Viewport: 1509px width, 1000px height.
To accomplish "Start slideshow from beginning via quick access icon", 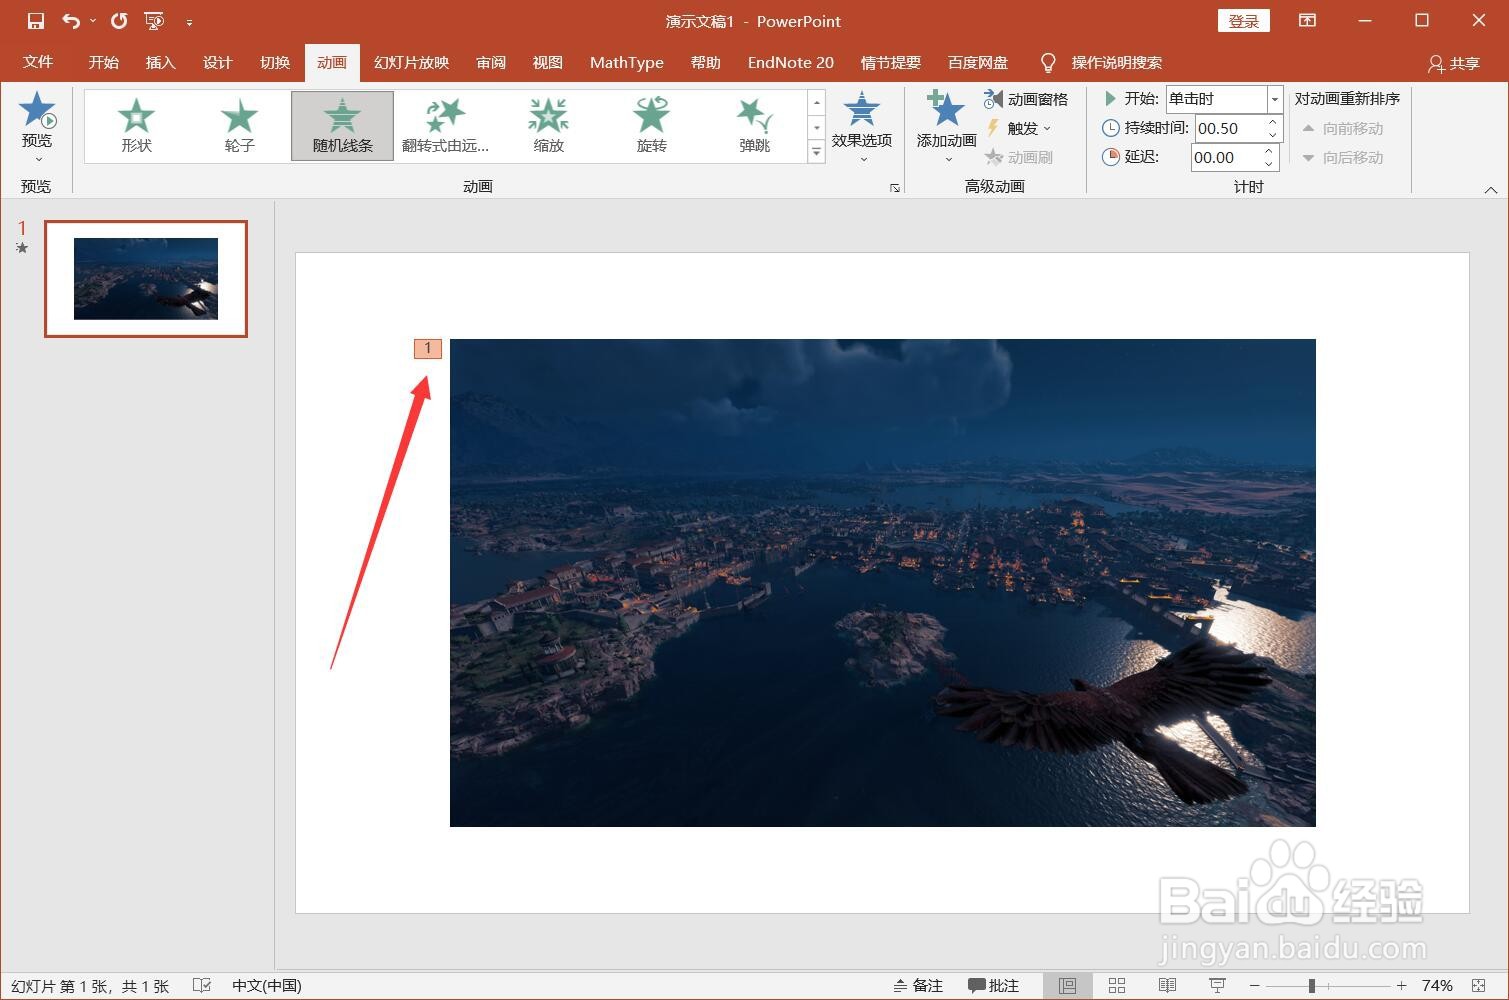I will 154,21.
